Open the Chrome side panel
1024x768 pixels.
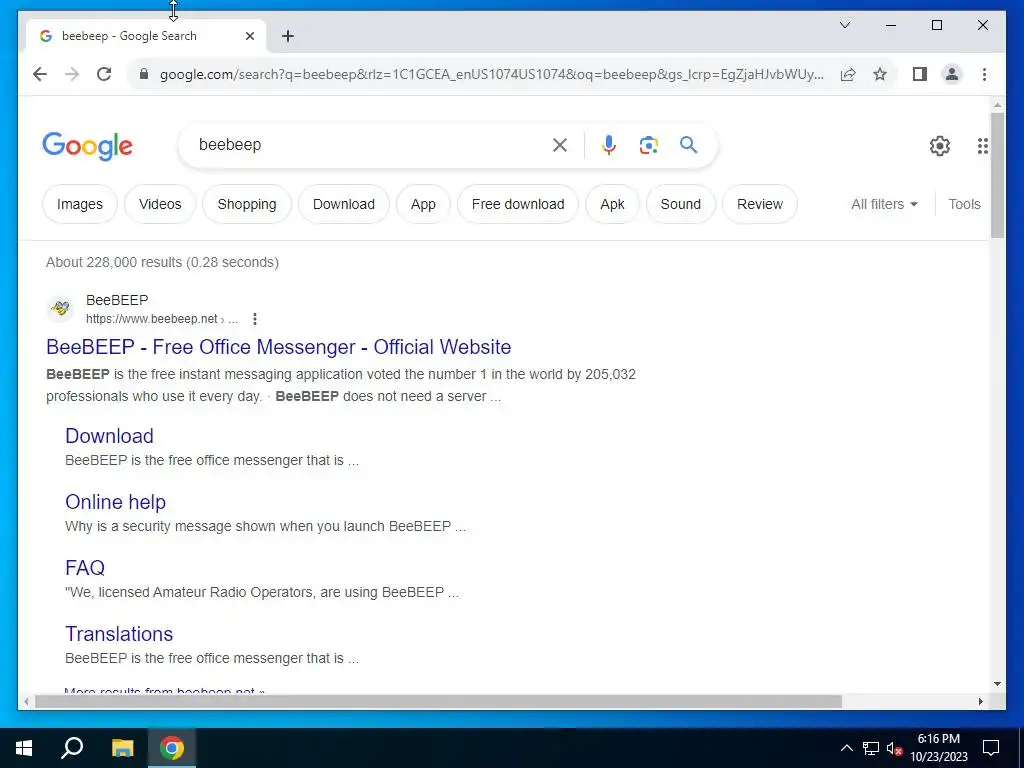coord(920,74)
